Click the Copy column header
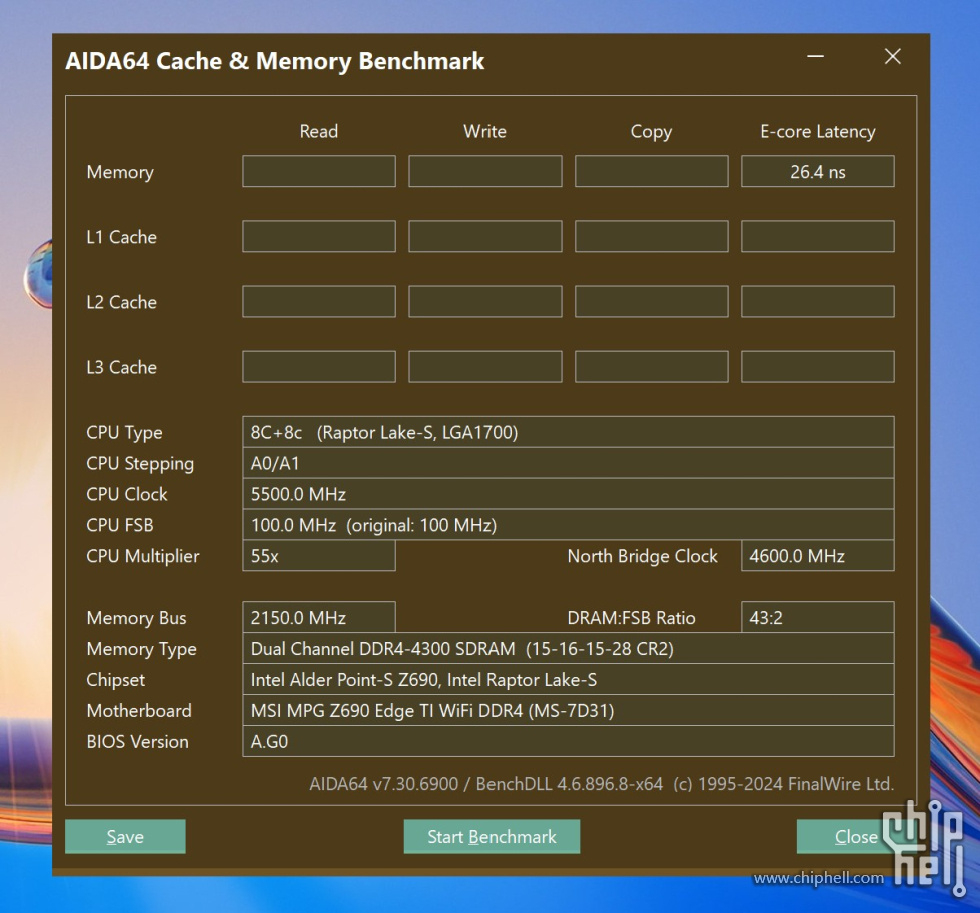The height and width of the screenshot is (913, 980). point(651,132)
